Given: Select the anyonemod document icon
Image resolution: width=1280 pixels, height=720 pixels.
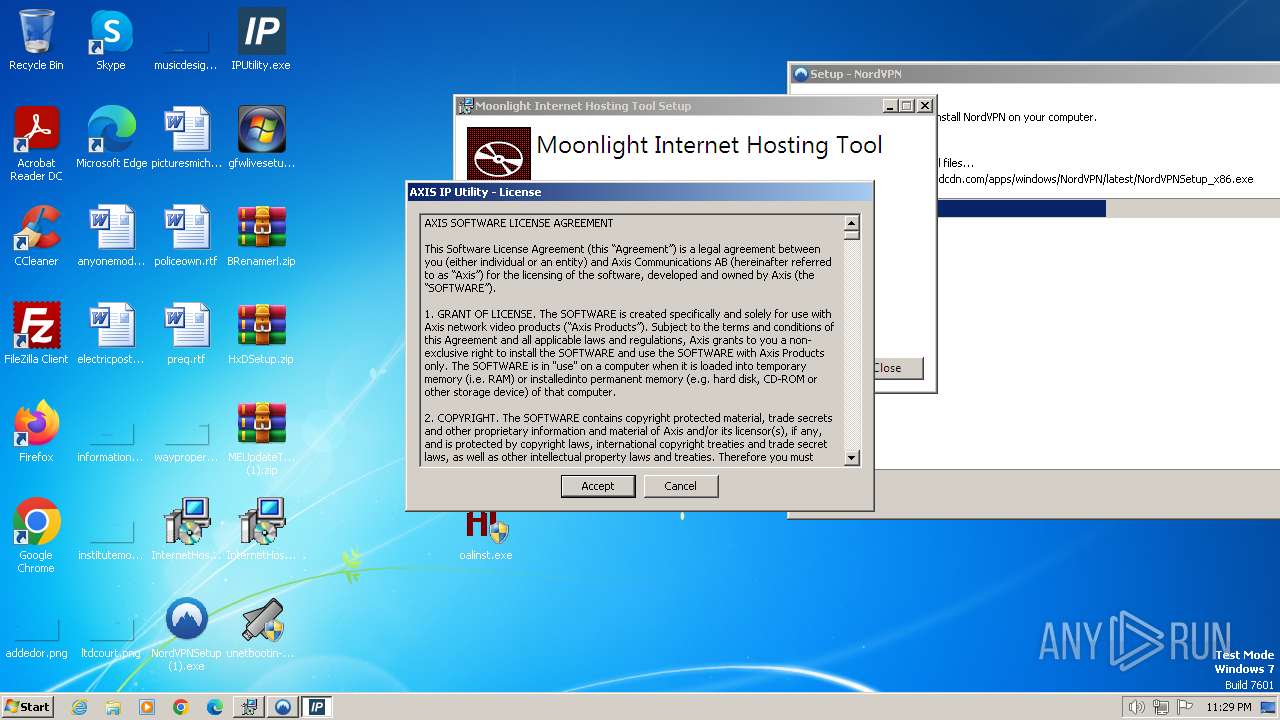Looking at the screenshot, I should click(111, 236).
